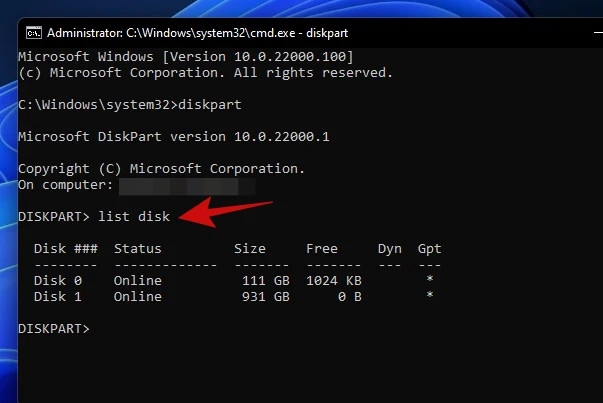
Task: Click the blurred computer name field
Action: click(x=187, y=186)
